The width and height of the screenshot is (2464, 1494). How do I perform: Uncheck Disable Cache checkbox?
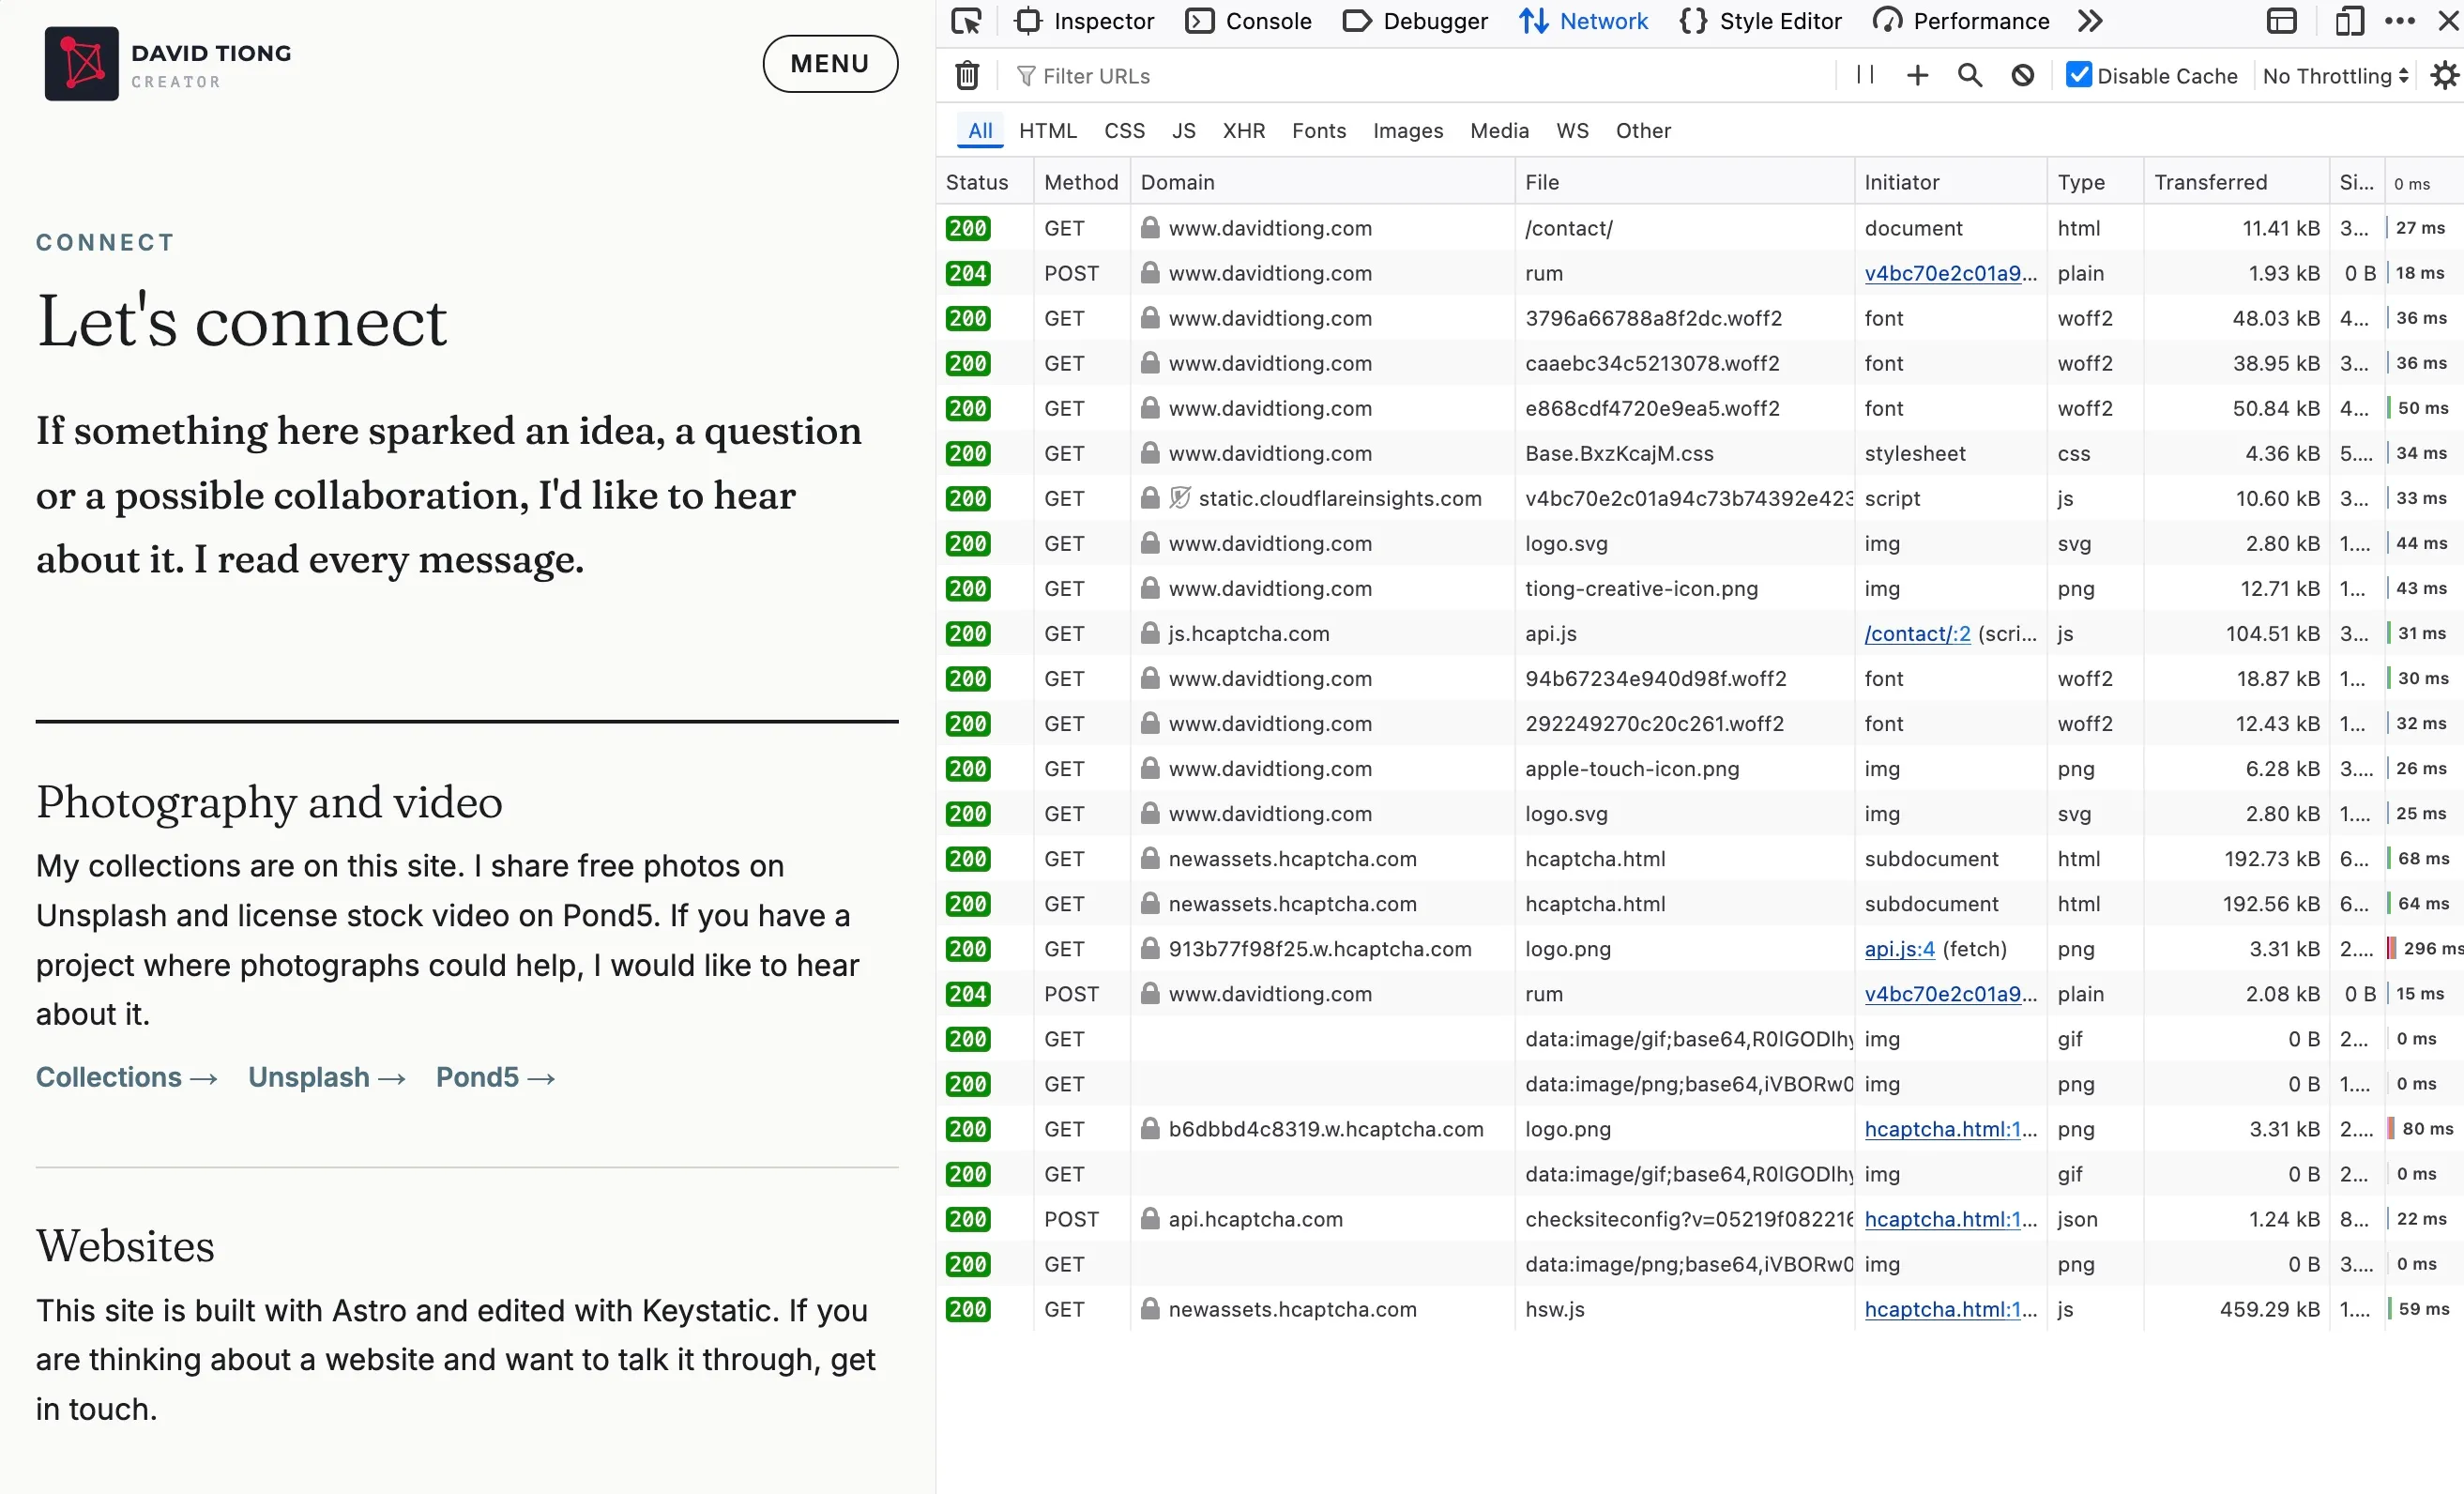click(x=2079, y=75)
